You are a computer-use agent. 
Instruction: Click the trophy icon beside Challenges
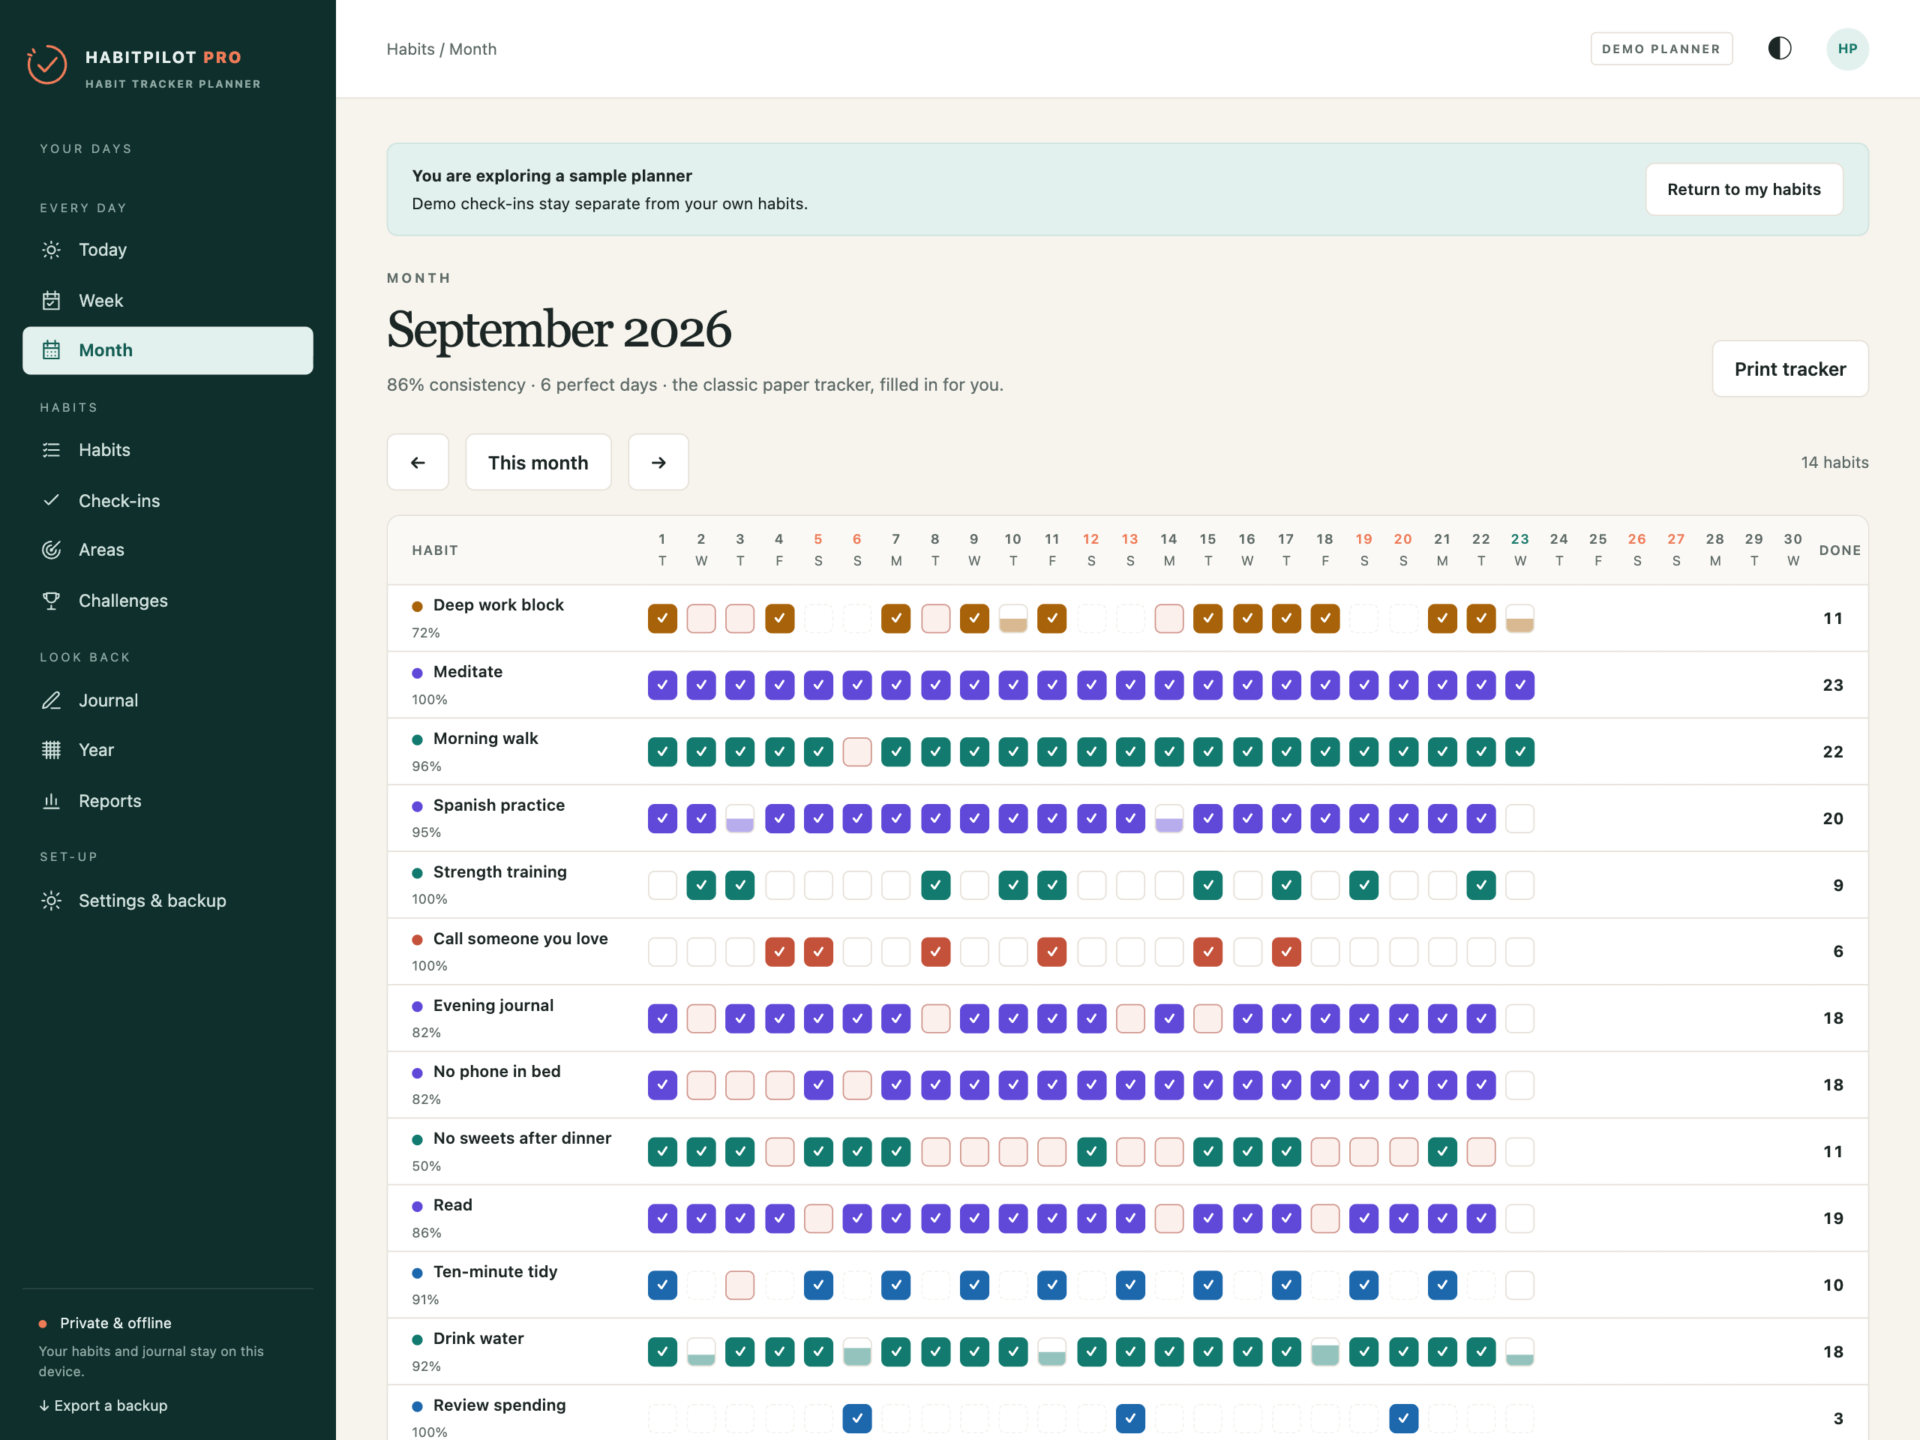pyautogui.click(x=51, y=601)
